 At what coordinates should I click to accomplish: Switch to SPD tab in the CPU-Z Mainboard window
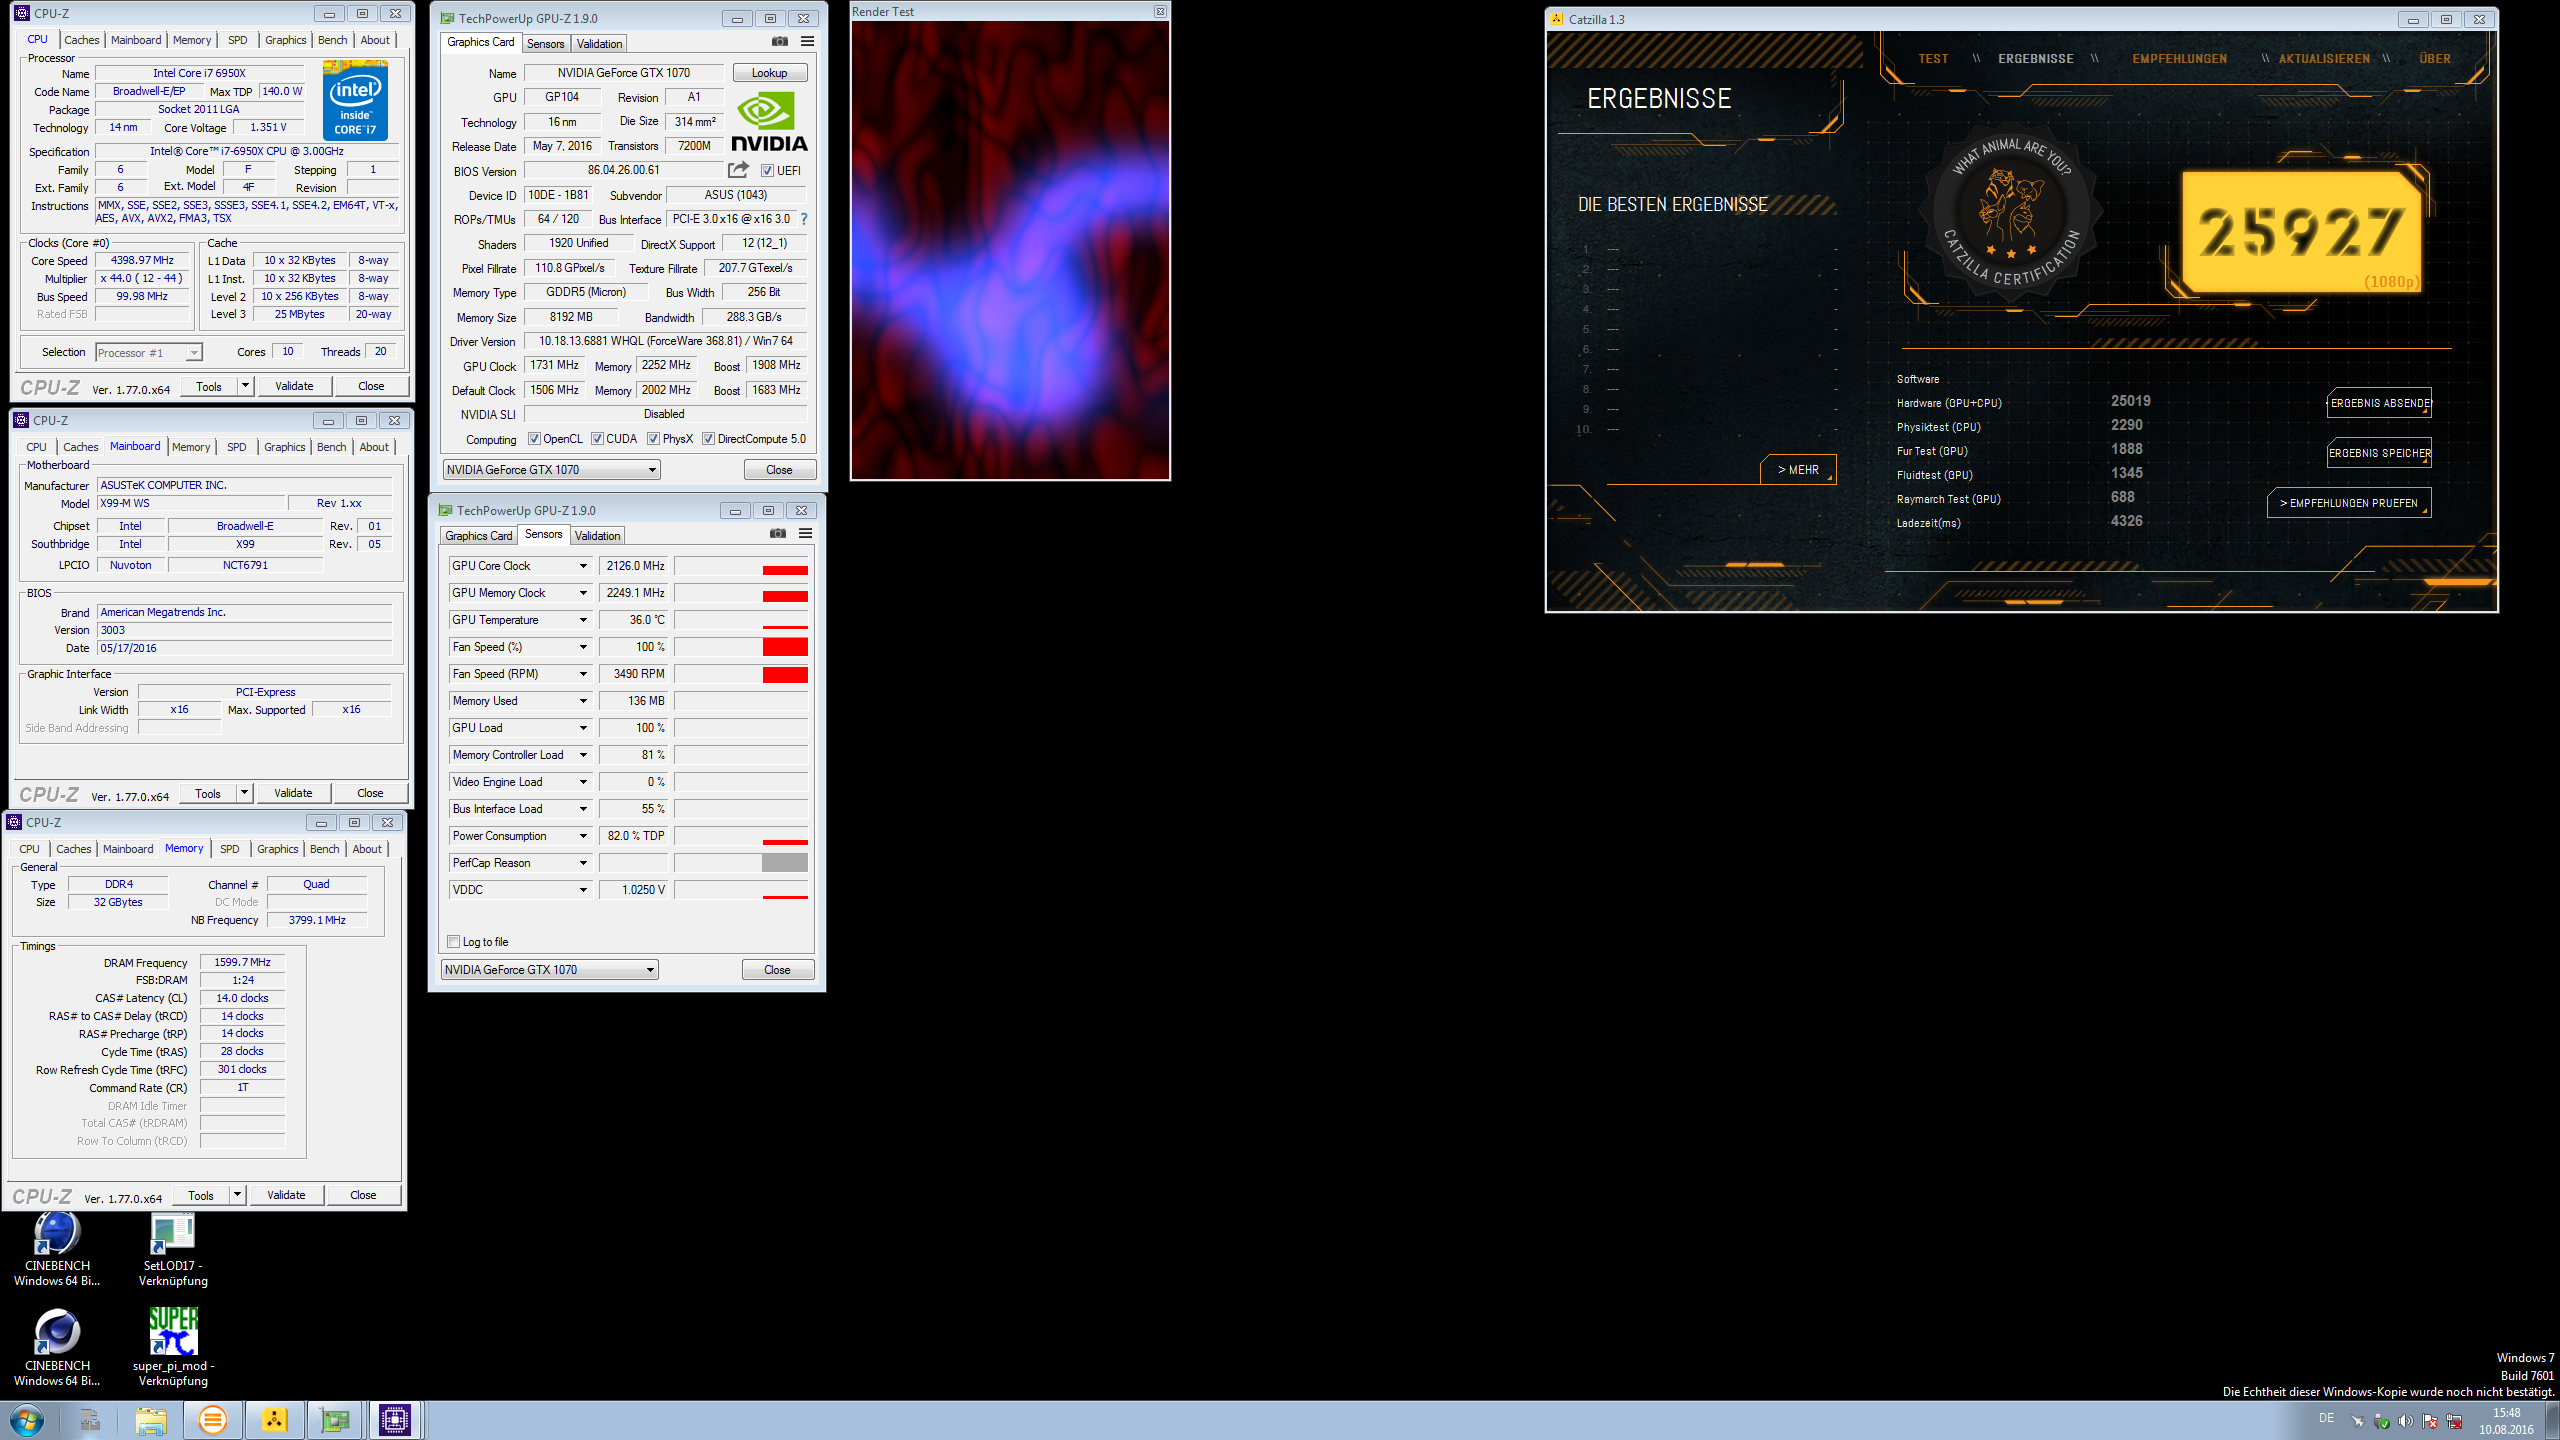[x=236, y=447]
